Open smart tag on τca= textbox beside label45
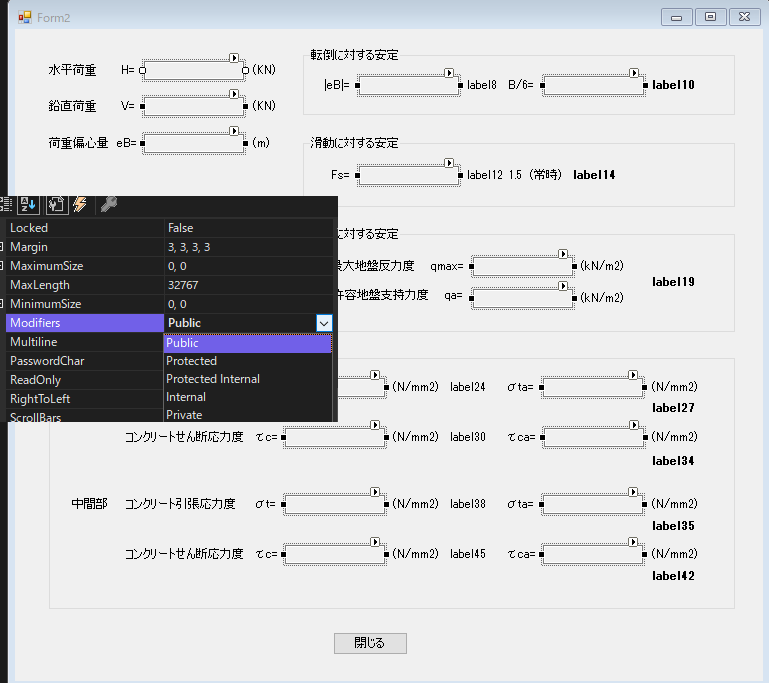The image size is (769, 683). [633, 542]
